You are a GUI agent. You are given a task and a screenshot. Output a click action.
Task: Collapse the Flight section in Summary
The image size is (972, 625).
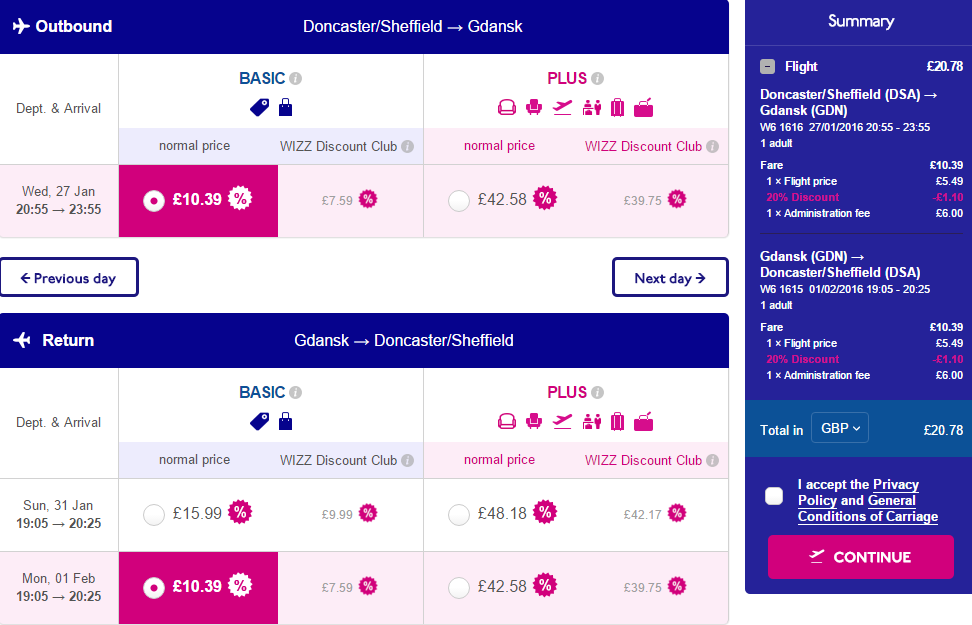[767, 67]
